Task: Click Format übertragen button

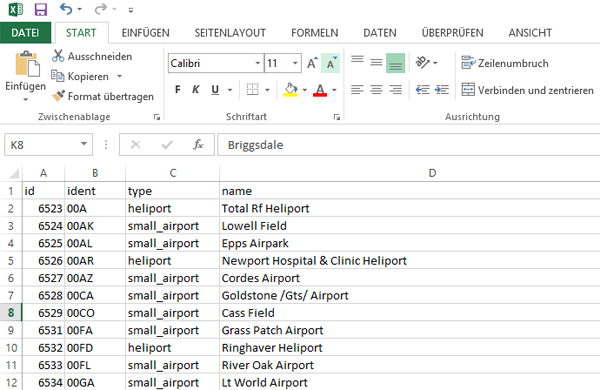Action: 103,96
